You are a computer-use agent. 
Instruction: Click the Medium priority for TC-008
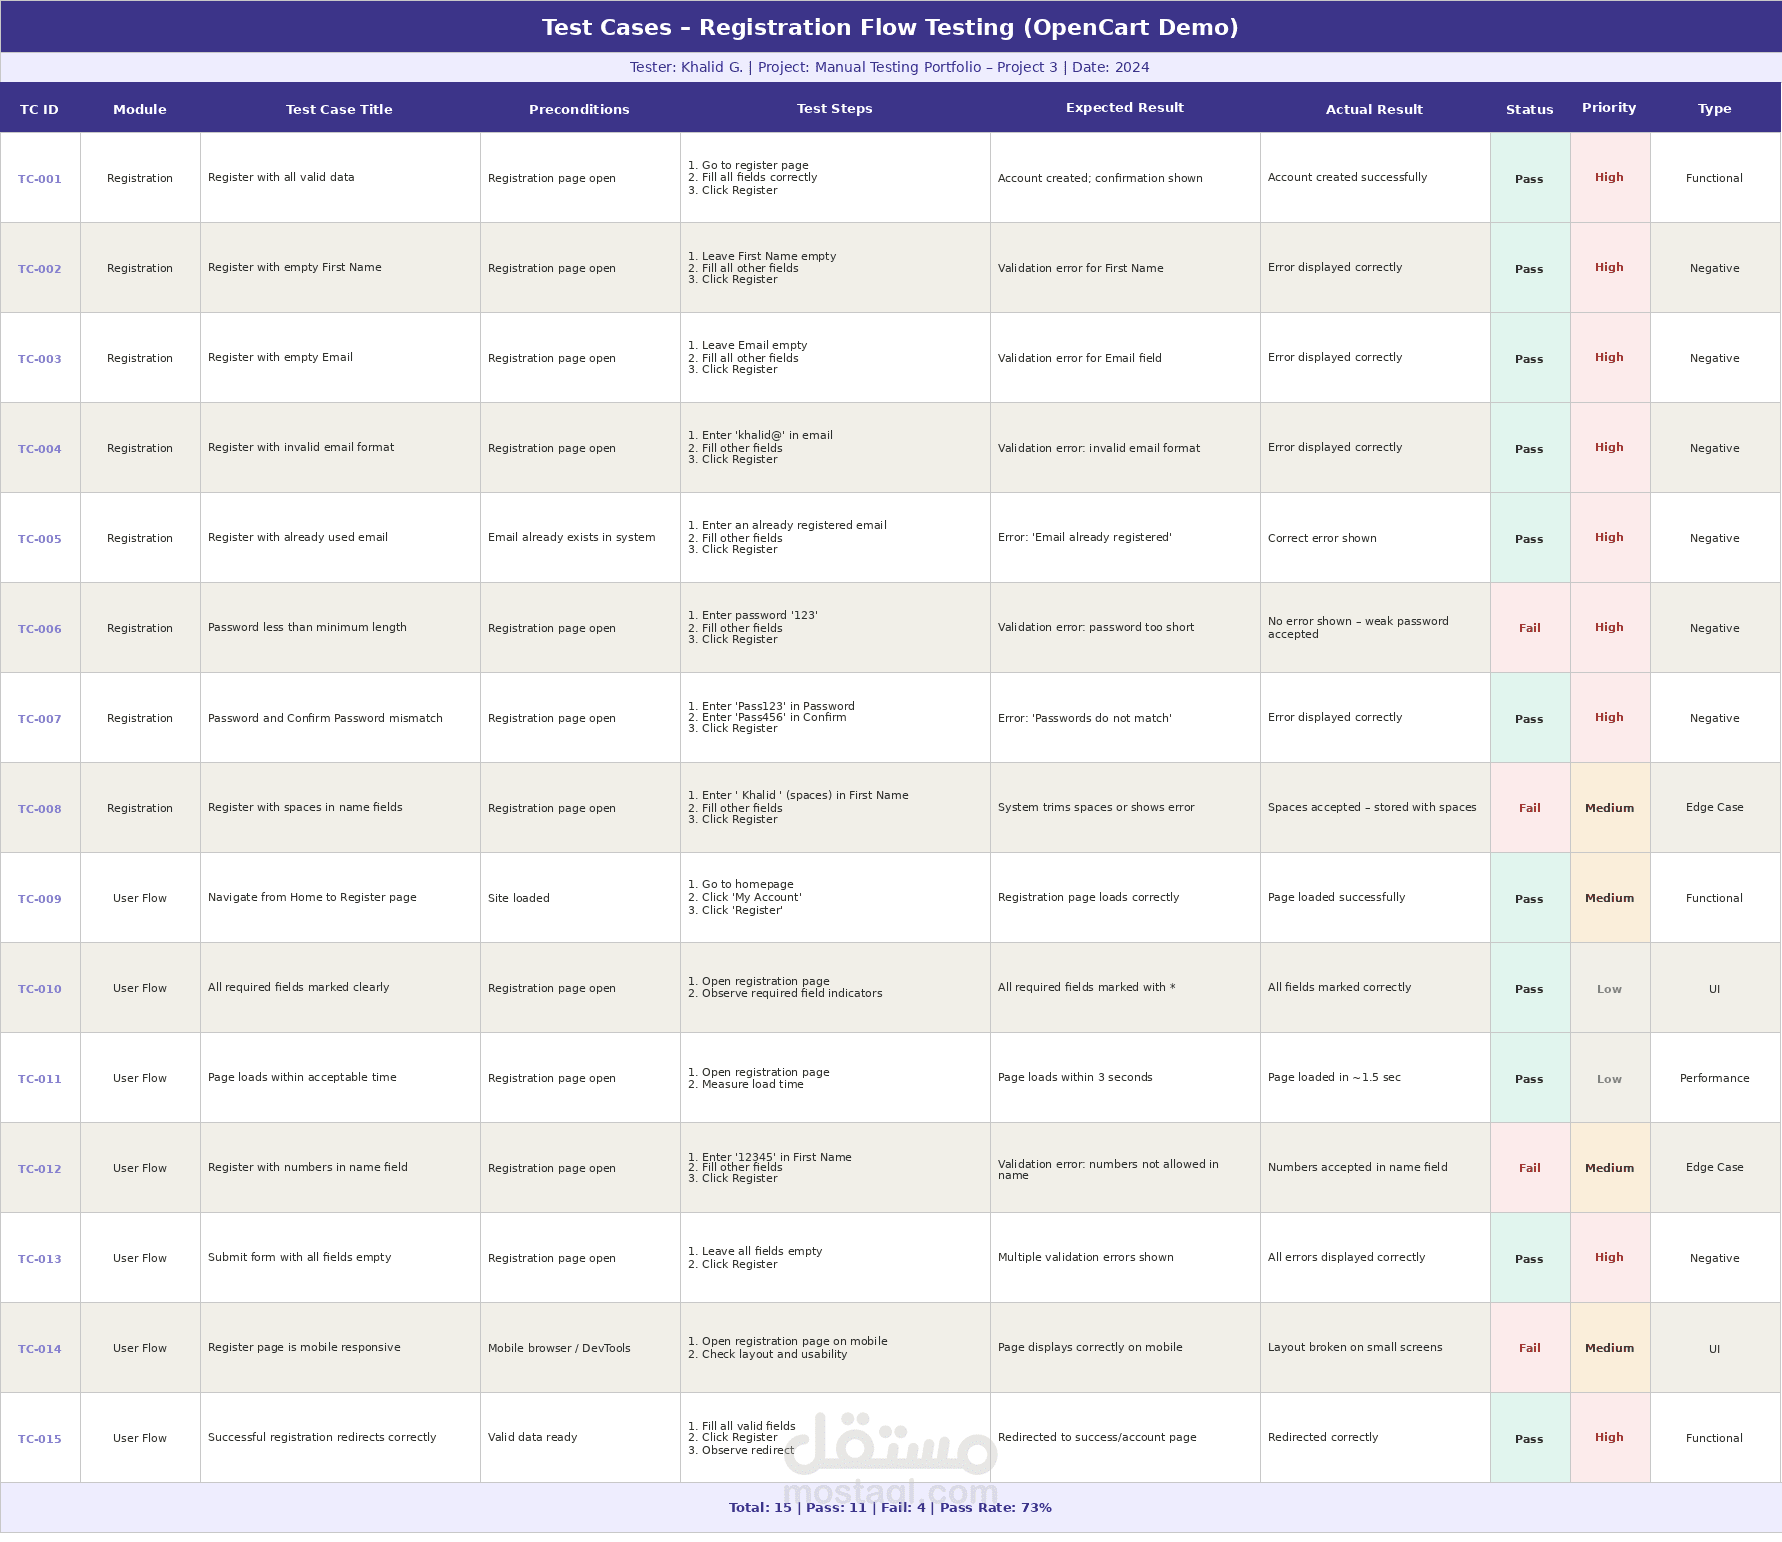pos(1610,808)
